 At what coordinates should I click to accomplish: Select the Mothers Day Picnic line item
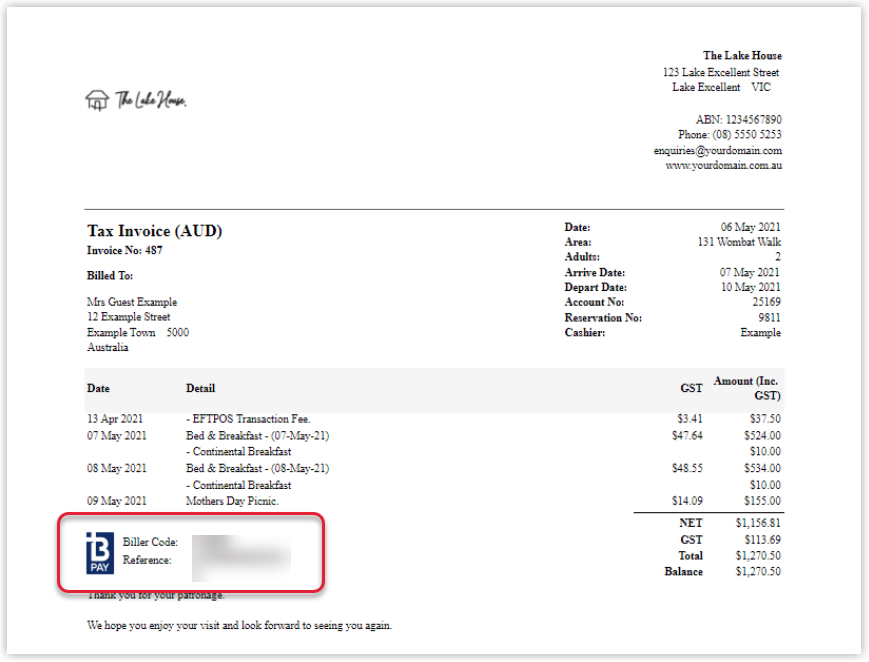232,501
